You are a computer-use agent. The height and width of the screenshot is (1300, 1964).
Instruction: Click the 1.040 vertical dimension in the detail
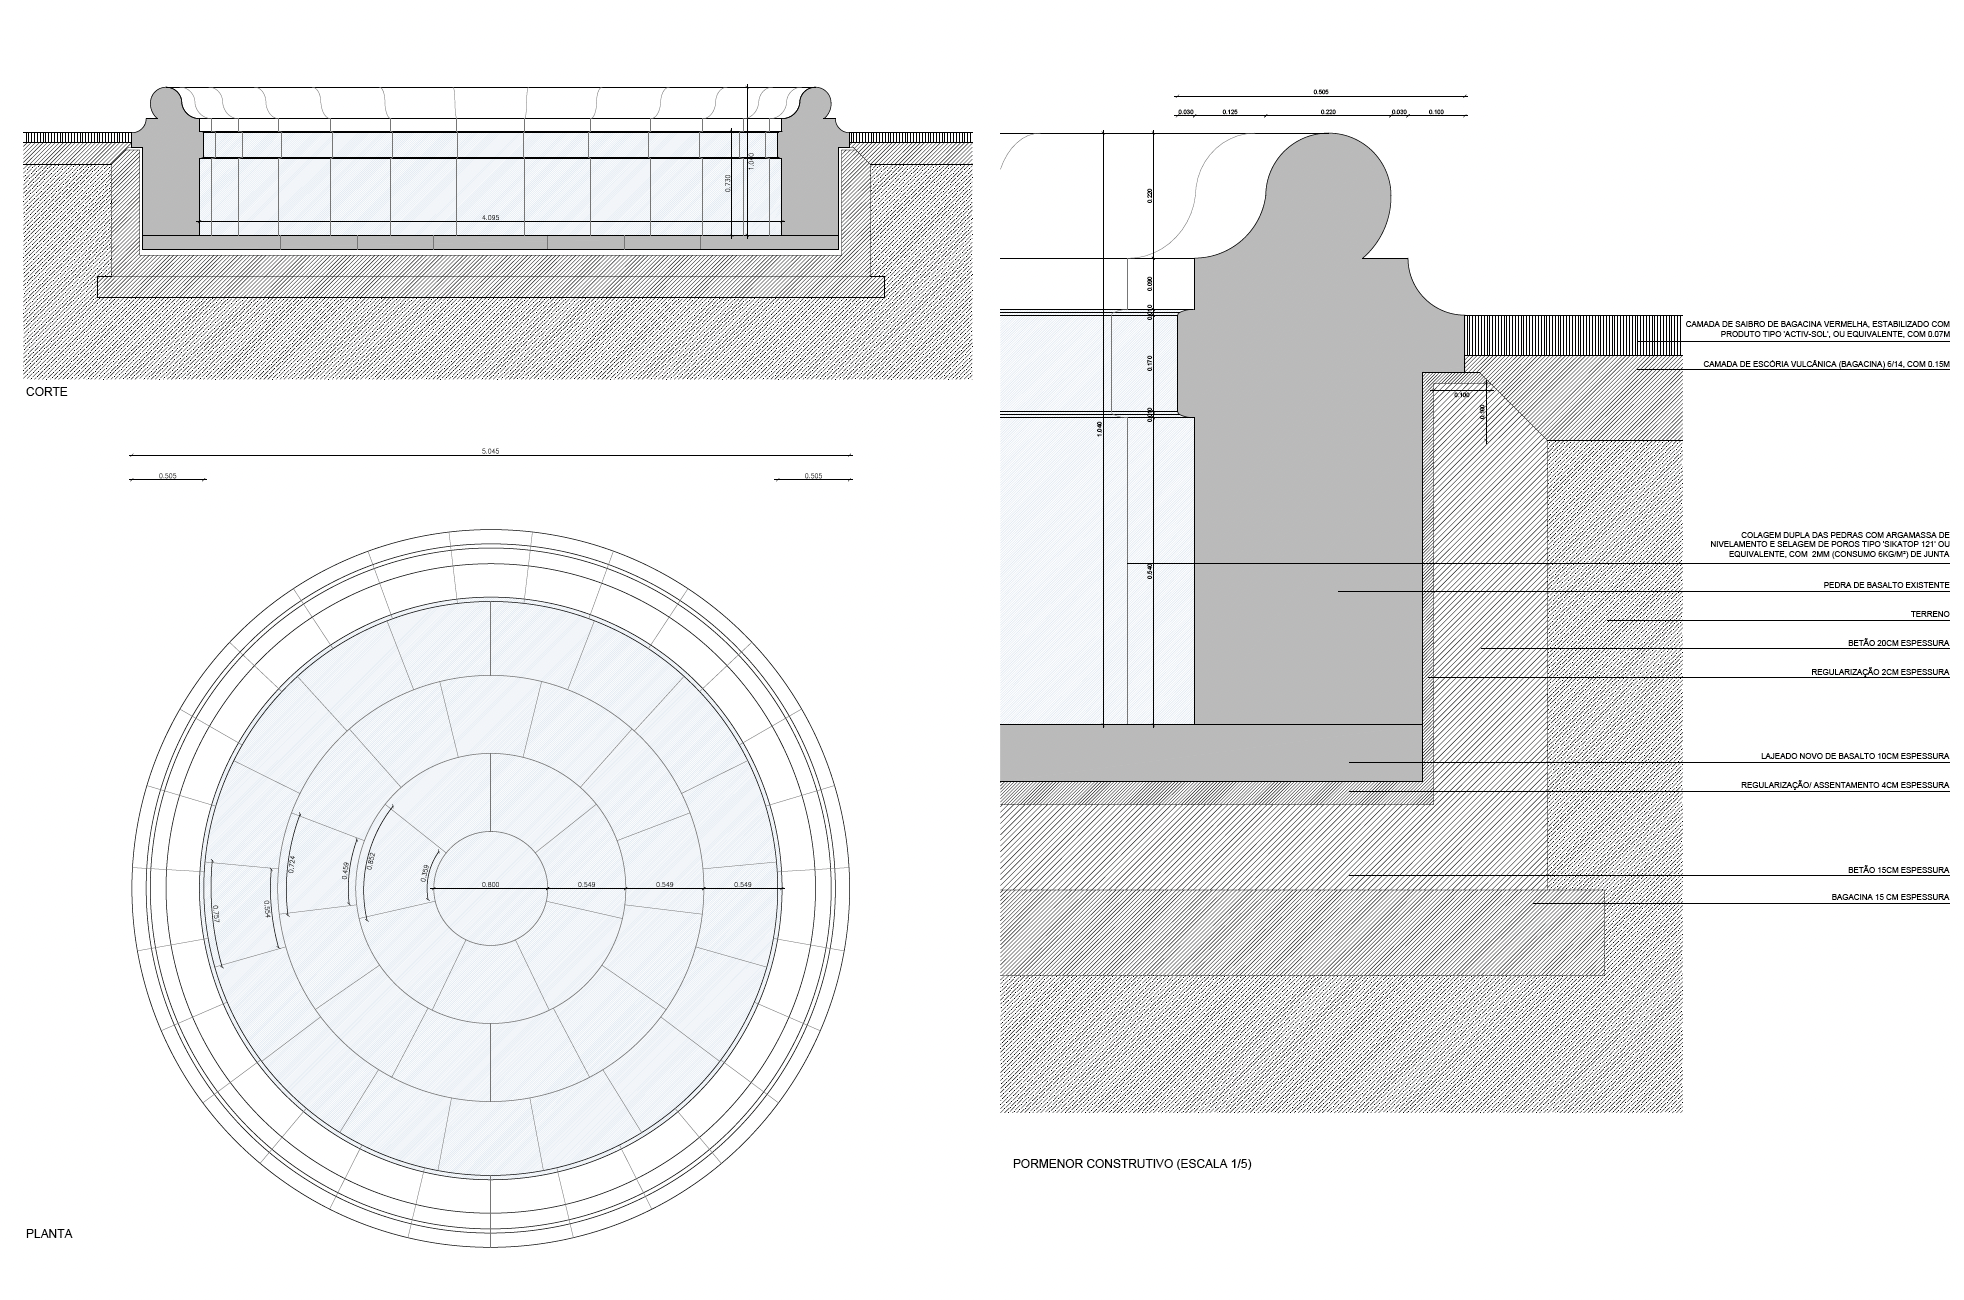point(1100,427)
